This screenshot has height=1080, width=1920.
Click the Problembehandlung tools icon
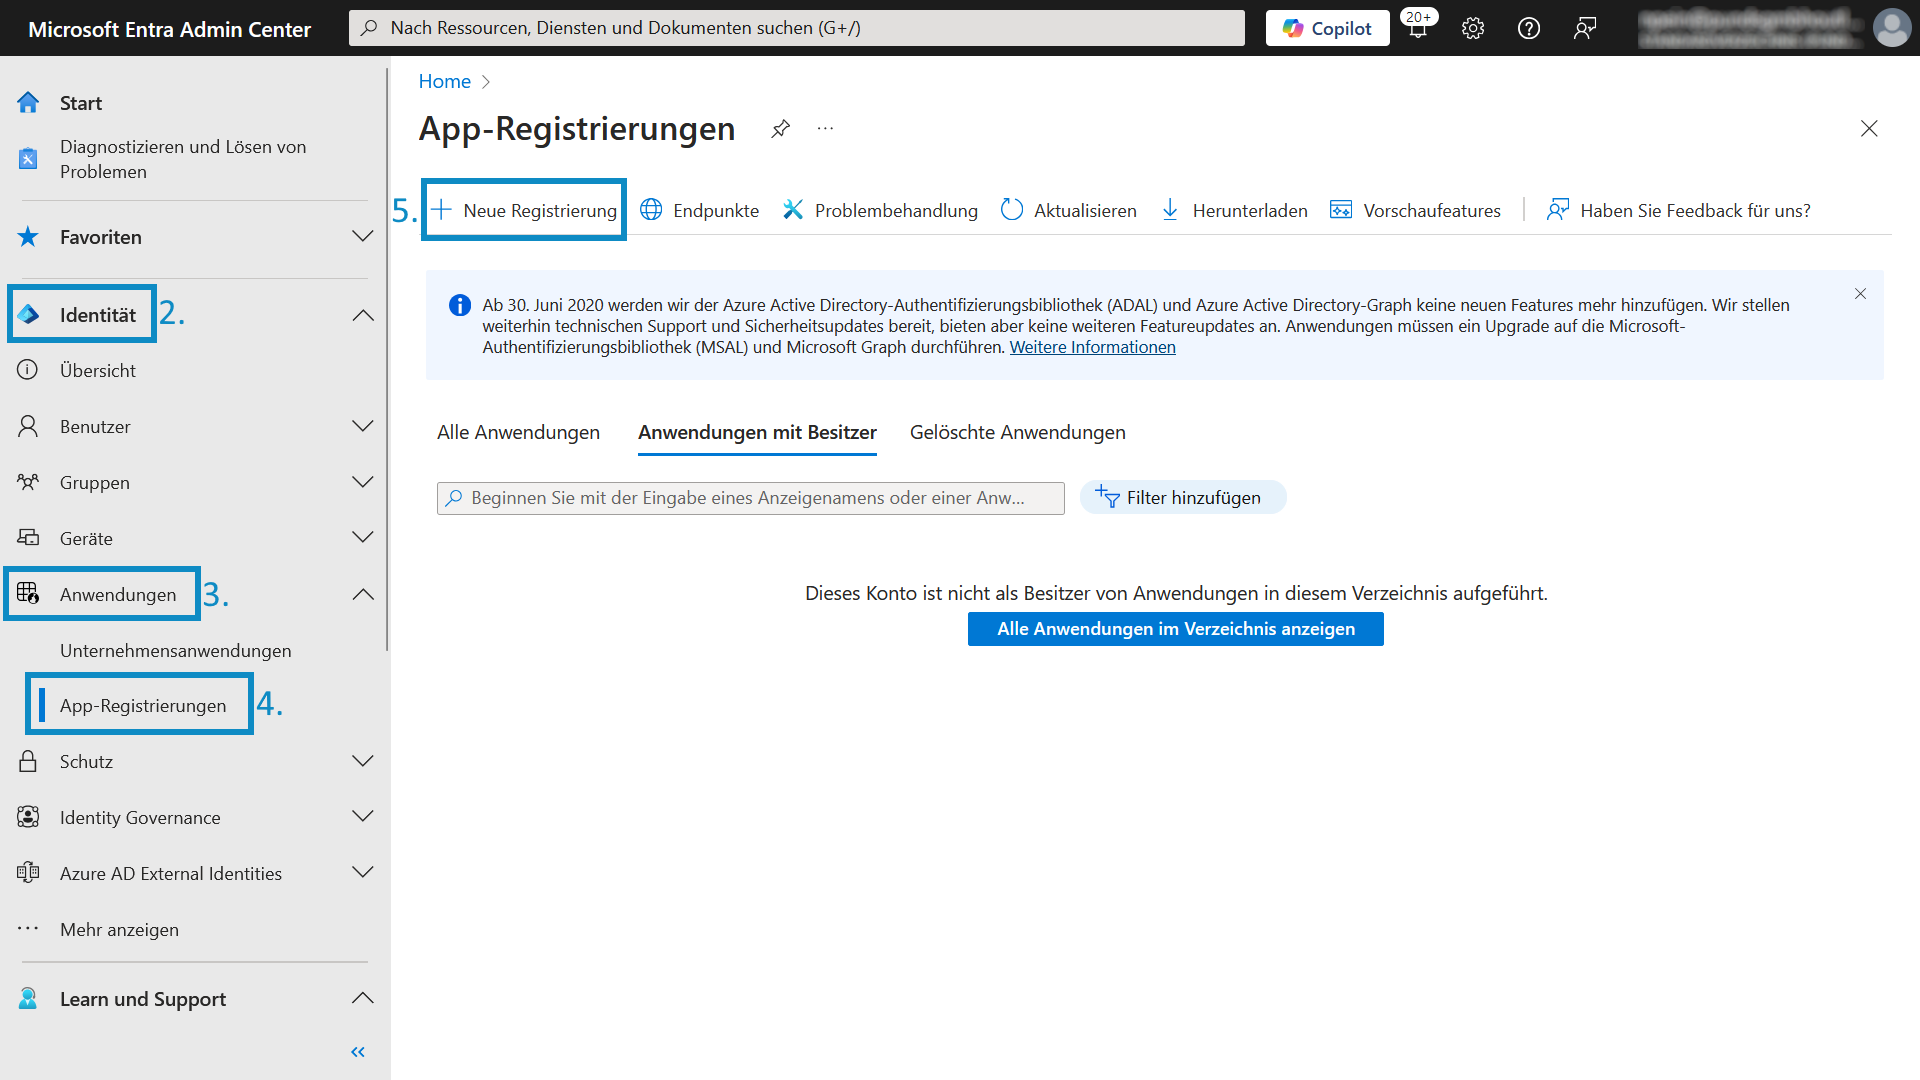[793, 210]
